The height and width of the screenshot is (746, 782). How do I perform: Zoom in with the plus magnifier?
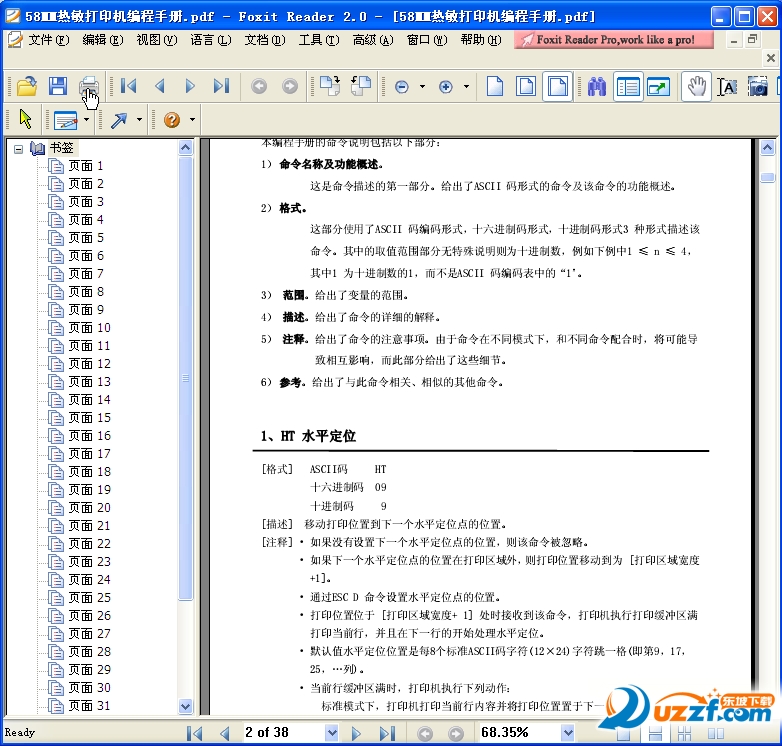pos(445,87)
